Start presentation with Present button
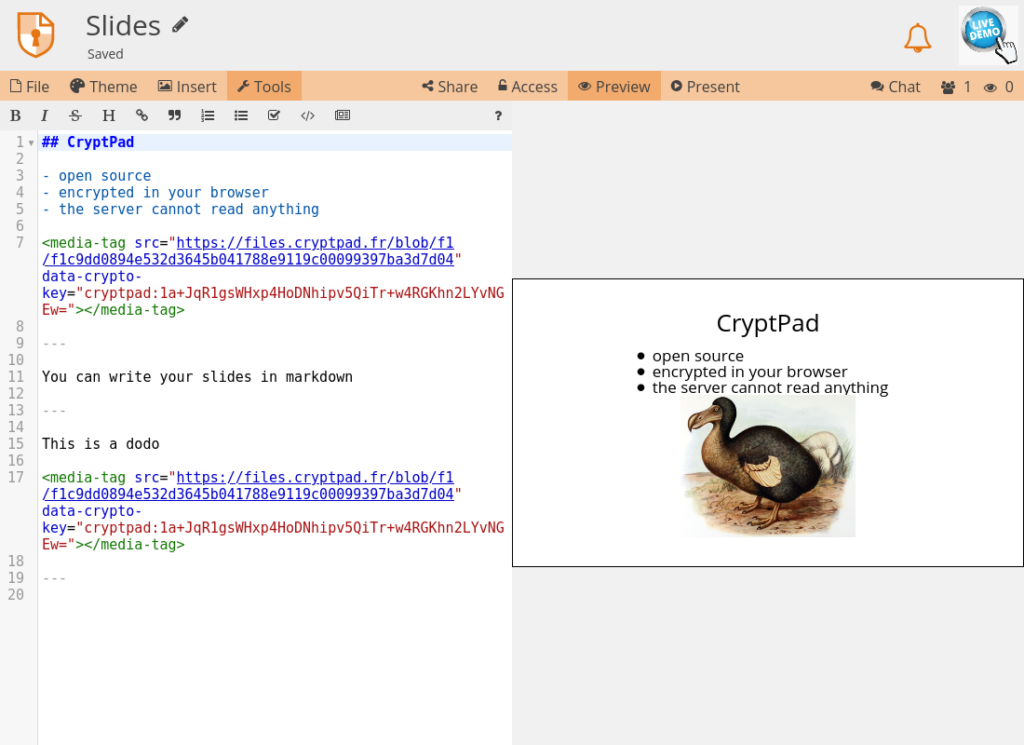The width and height of the screenshot is (1024, 745). [705, 86]
